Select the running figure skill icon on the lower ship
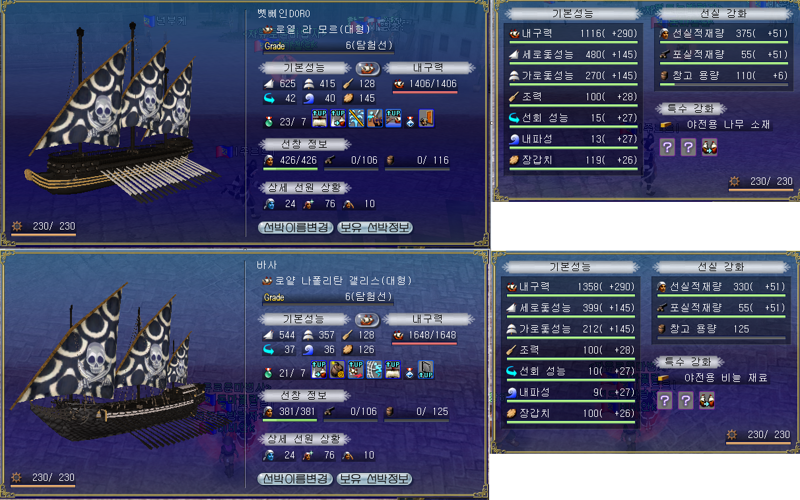This screenshot has width=800, height=500. [x=374, y=369]
